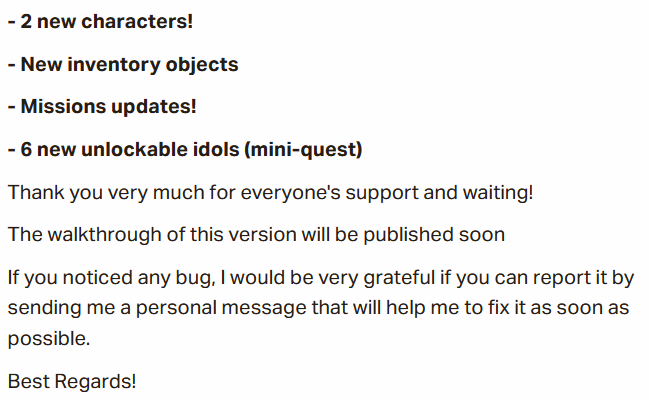Click the word "inventory" in bold list
Screen dimensions: 649x400
(x=114, y=65)
